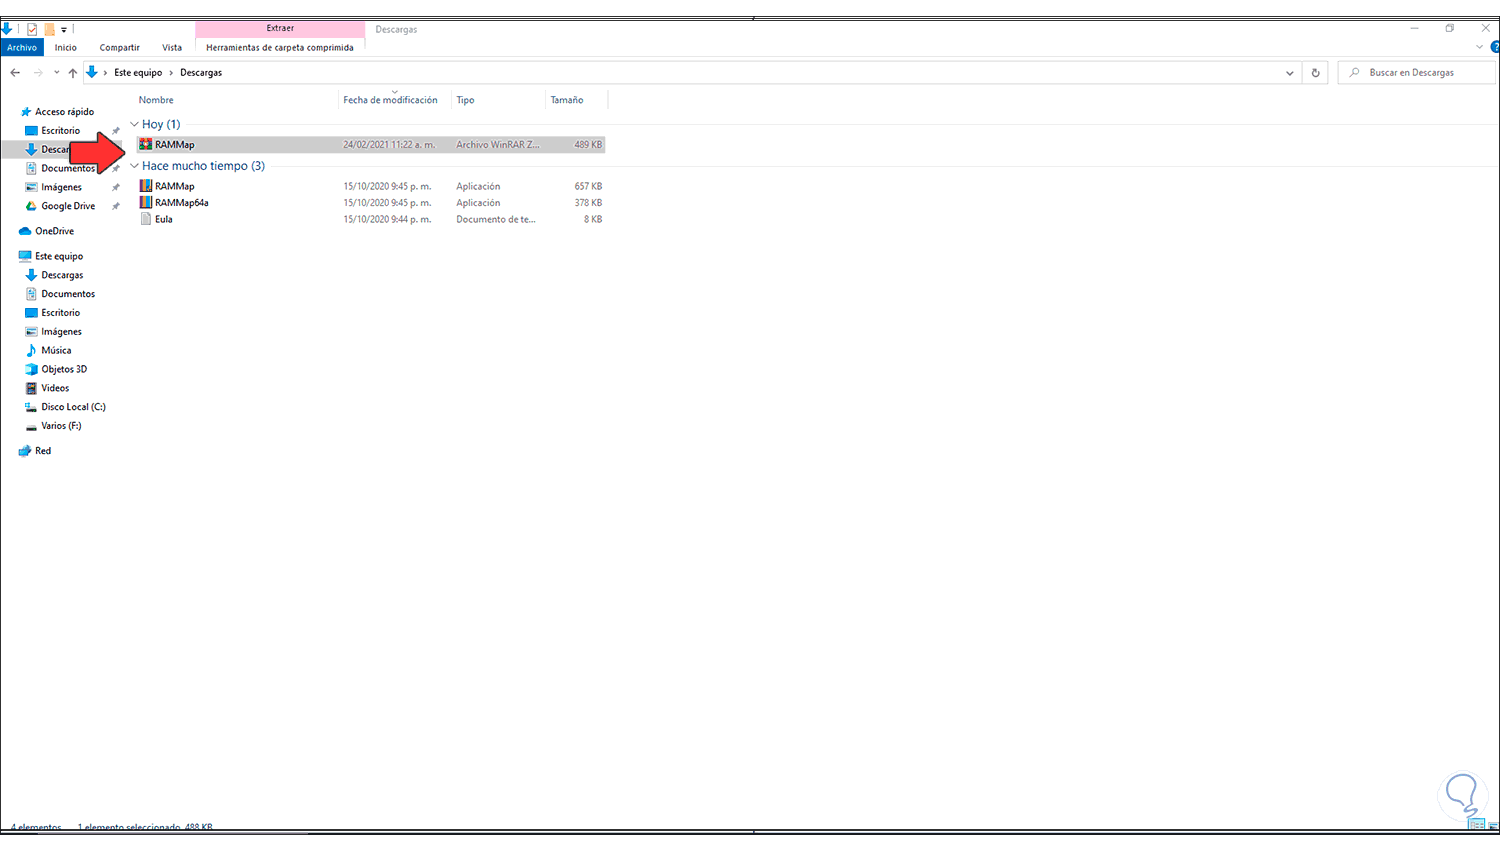Click the 378 KB size cell
Viewport: 1500px width, 850px height.
[x=588, y=203]
